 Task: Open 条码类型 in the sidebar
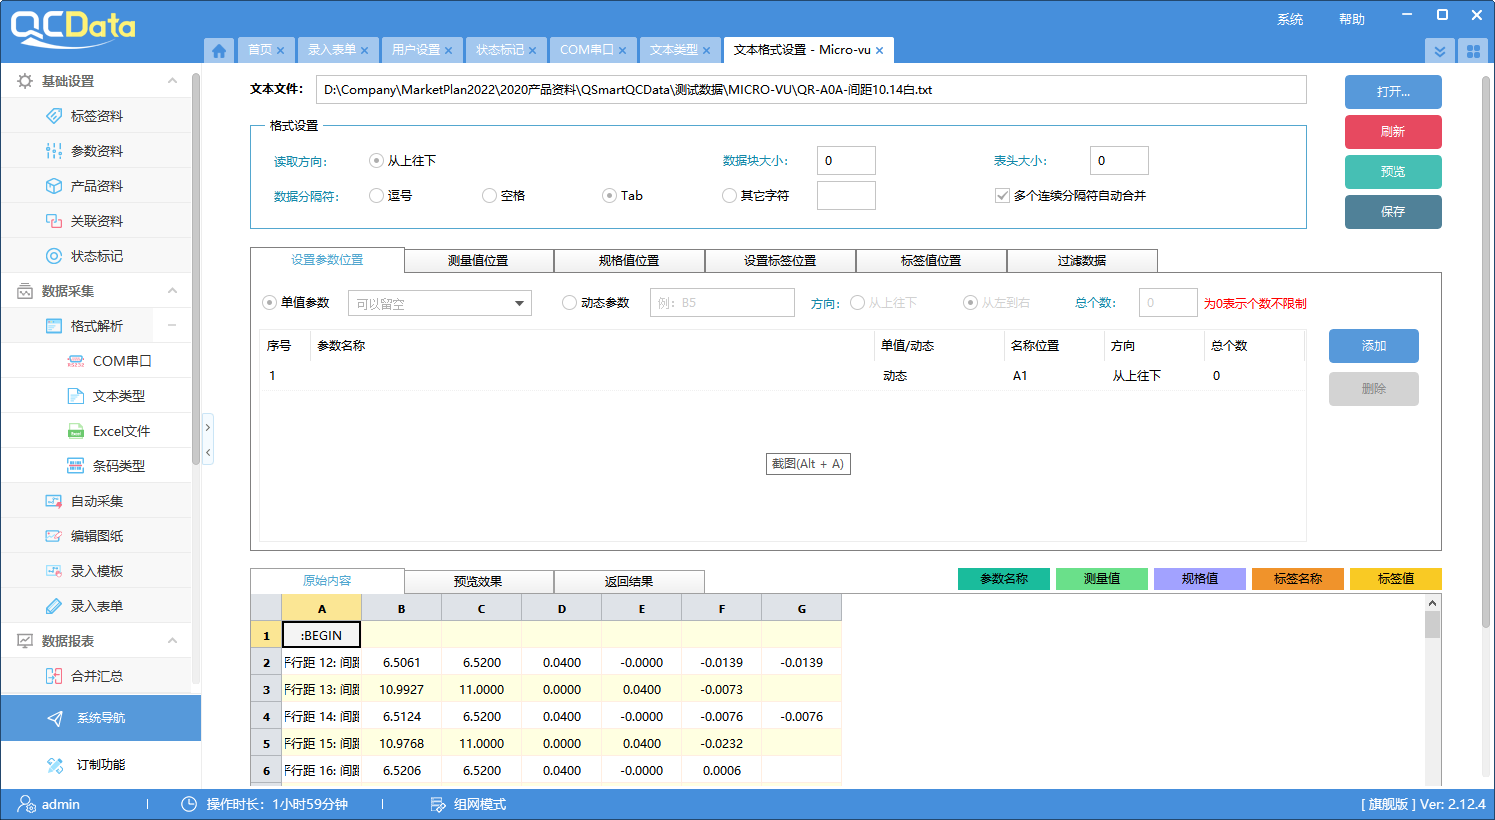click(118, 466)
